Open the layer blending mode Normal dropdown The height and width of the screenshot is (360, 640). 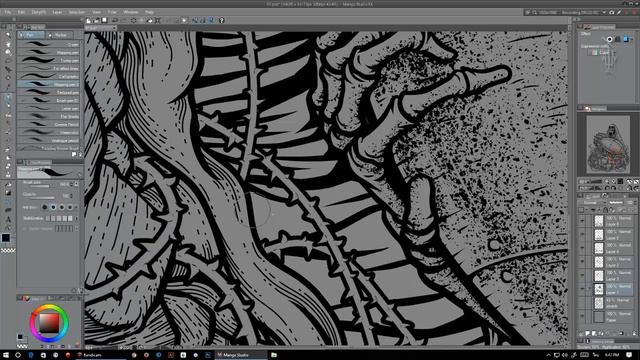point(593,202)
